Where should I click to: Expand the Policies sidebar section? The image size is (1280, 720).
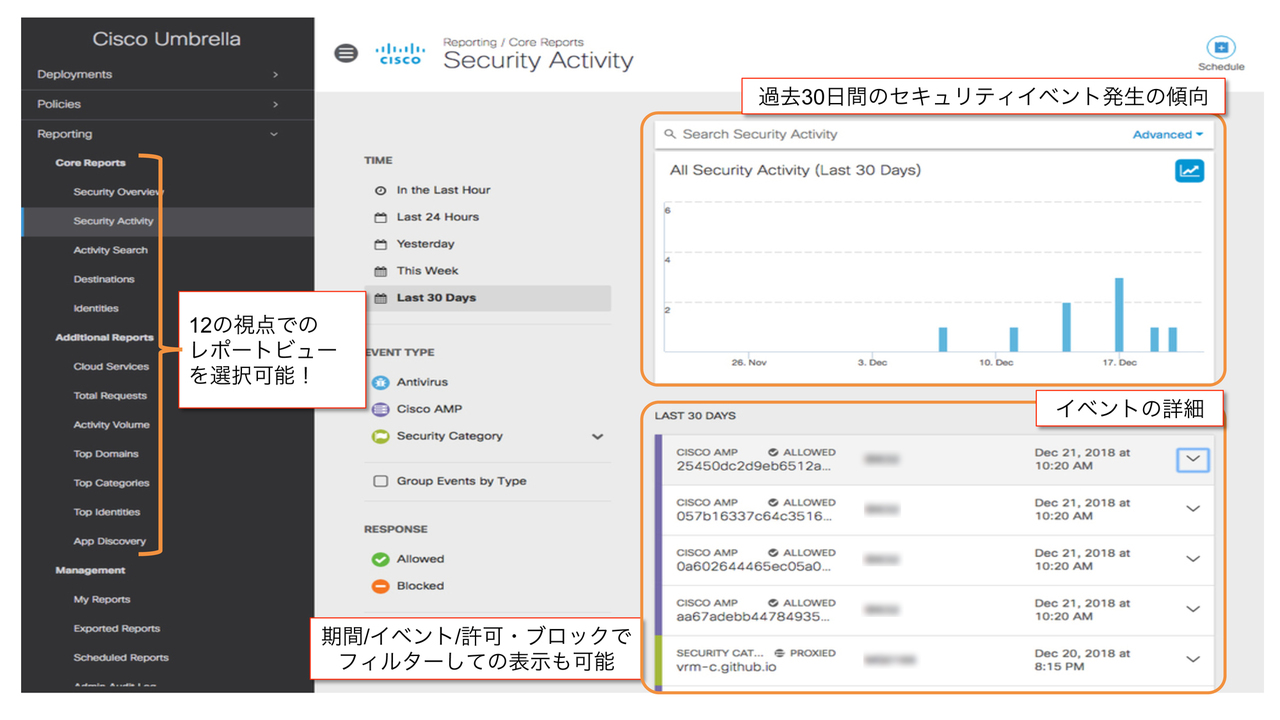click(167, 104)
